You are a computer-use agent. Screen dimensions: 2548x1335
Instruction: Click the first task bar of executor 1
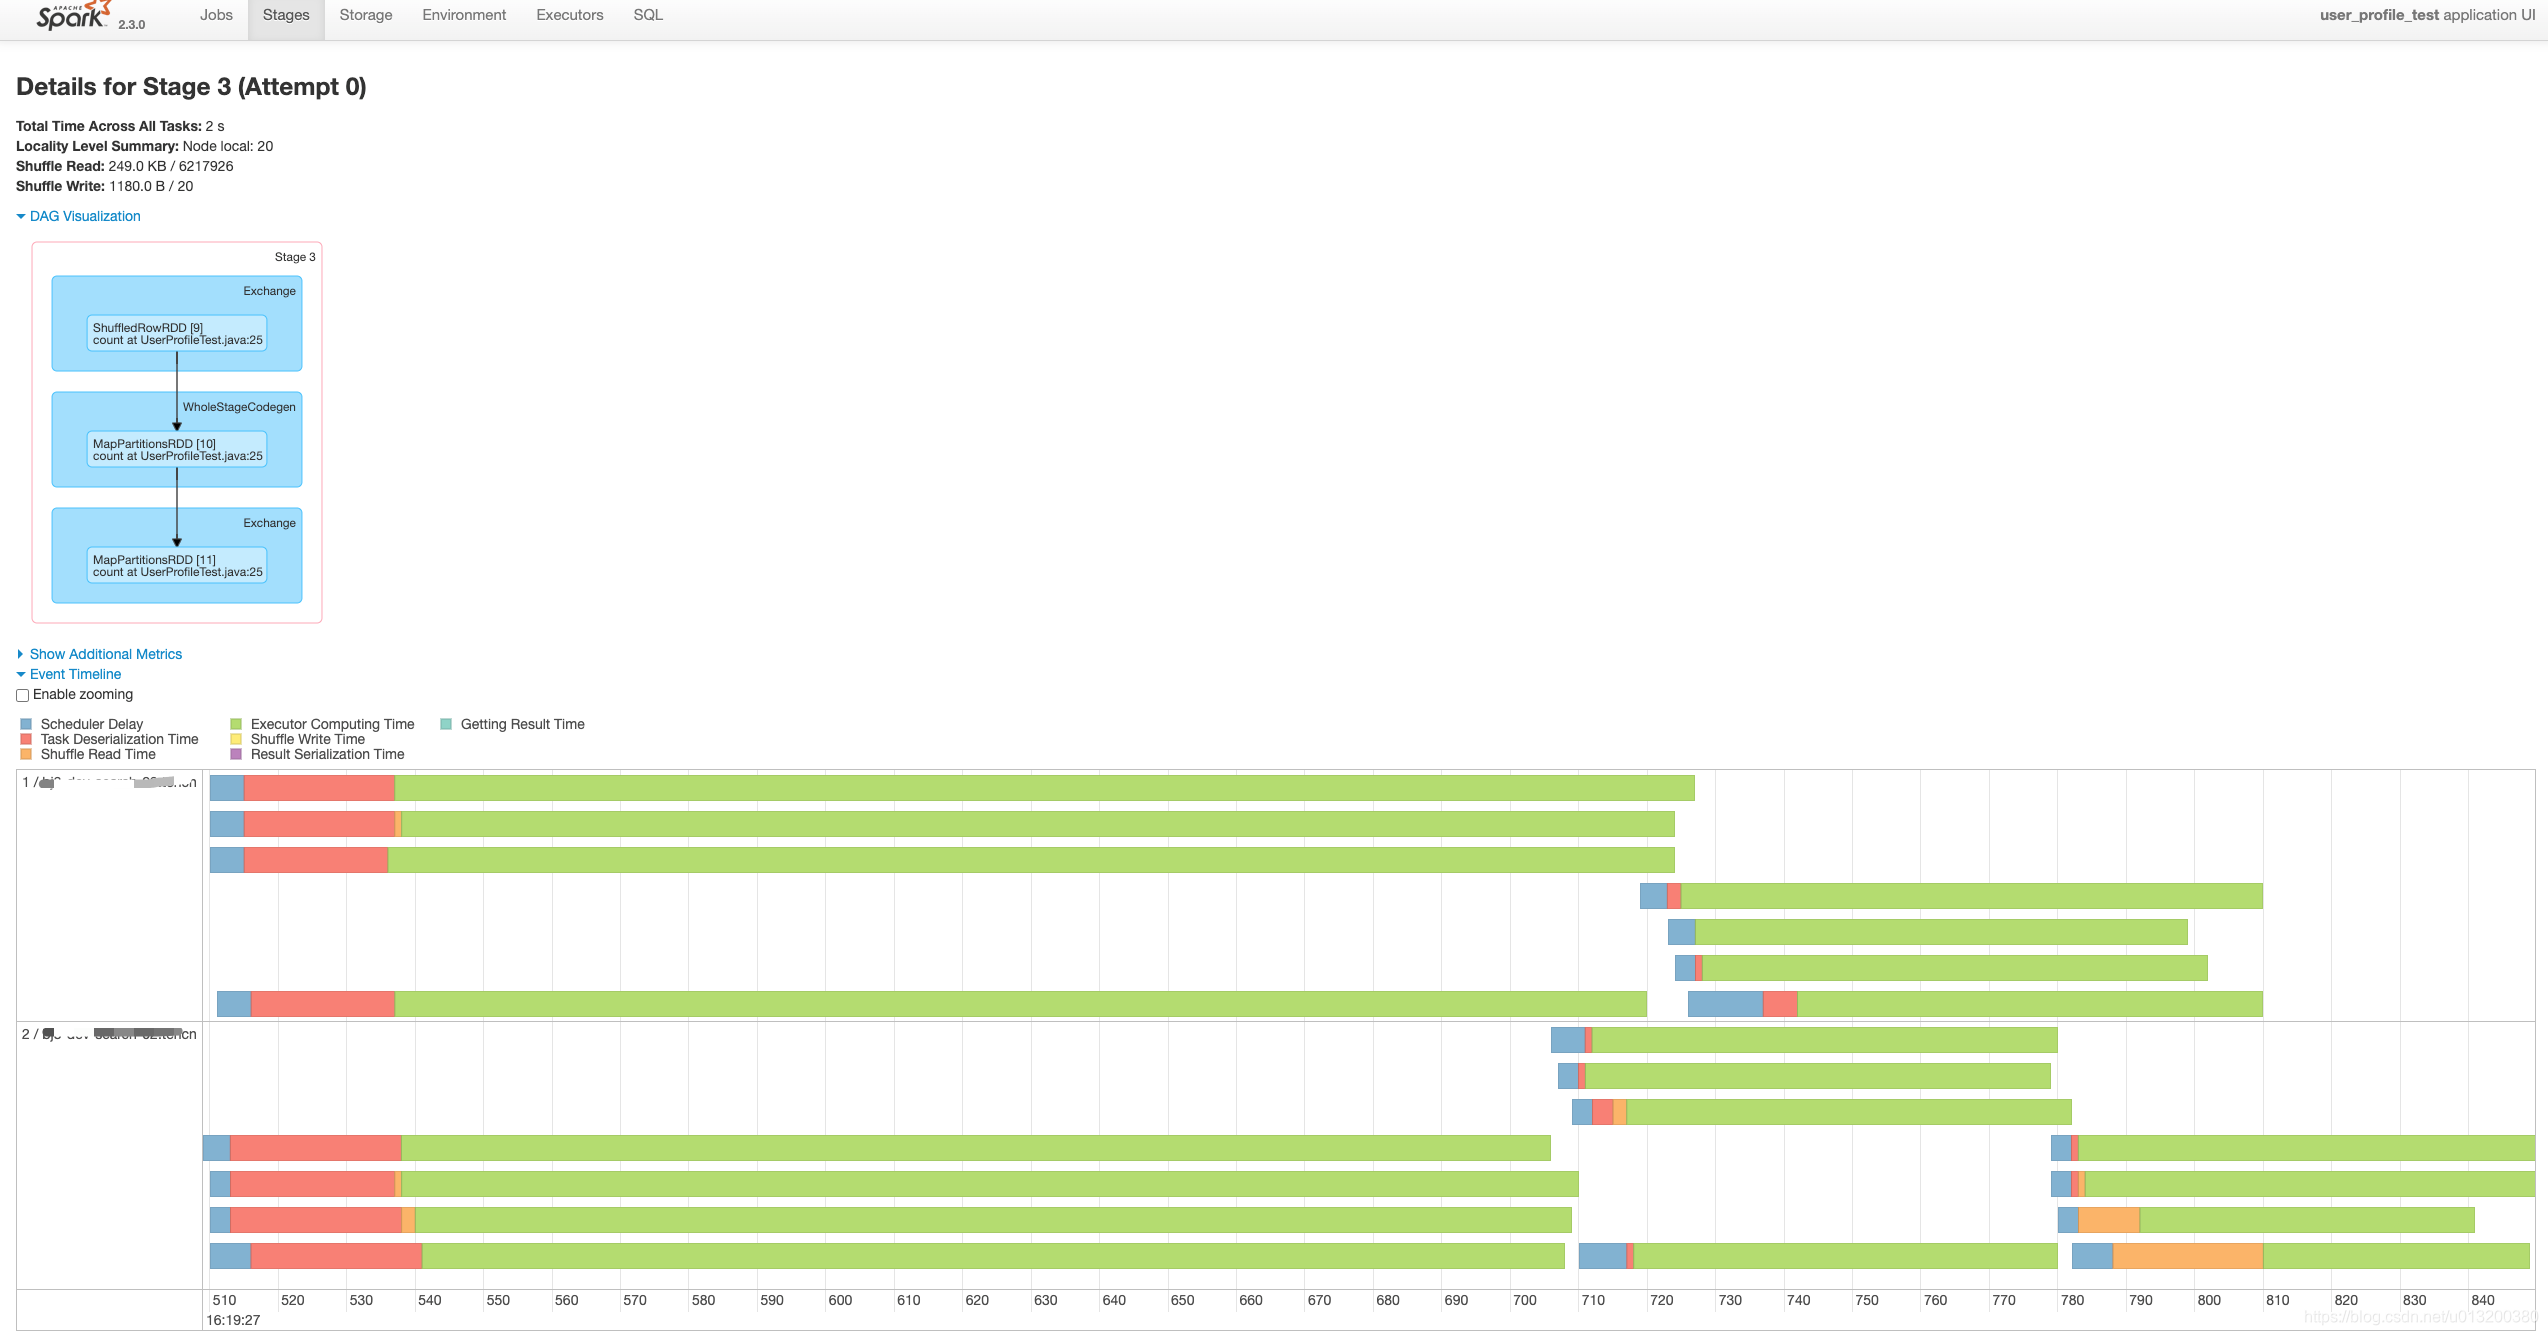(952, 788)
